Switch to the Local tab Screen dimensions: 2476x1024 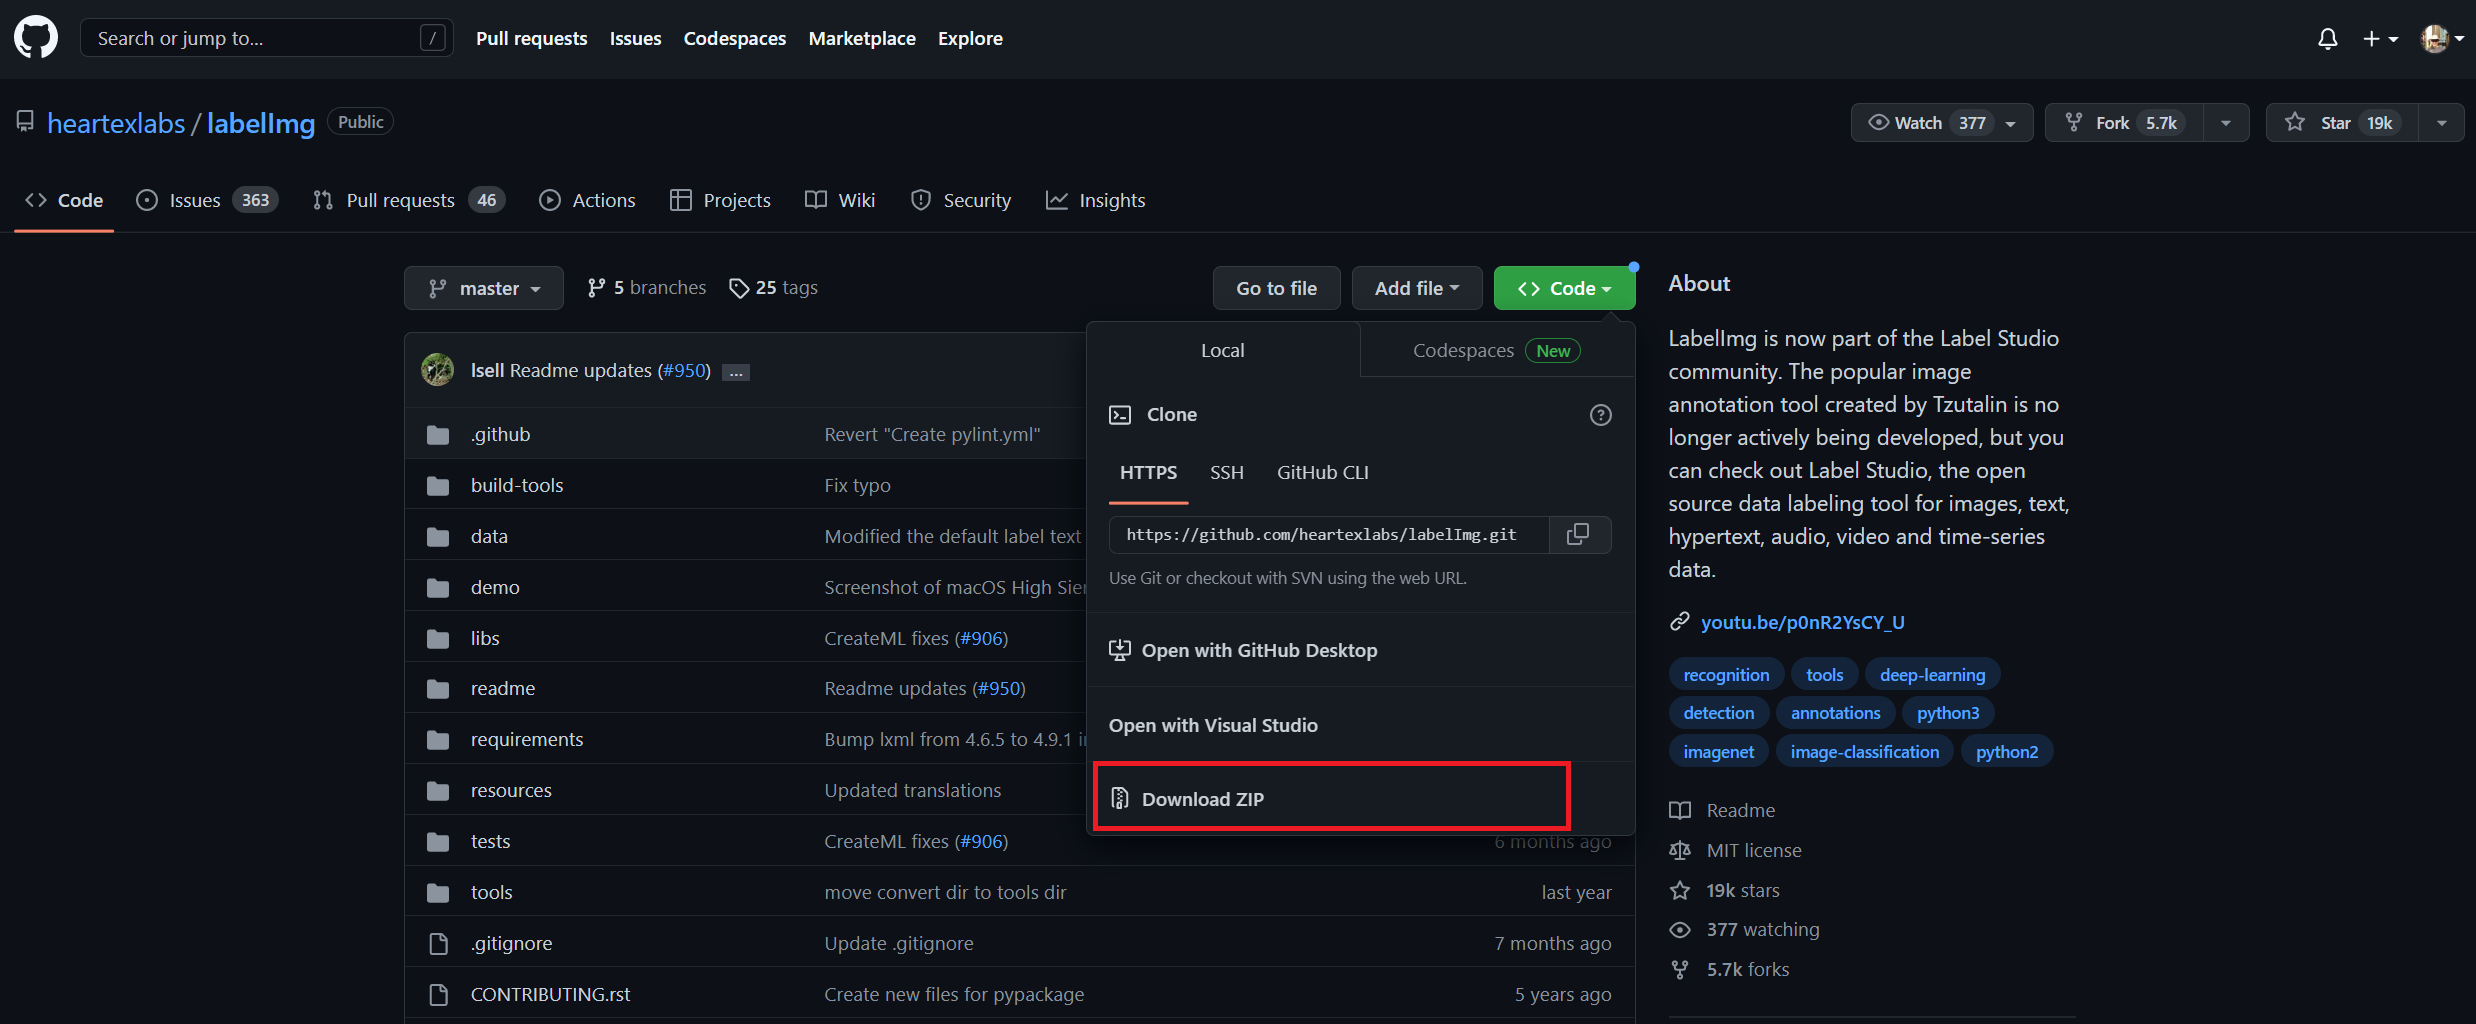tap(1223, 350)
